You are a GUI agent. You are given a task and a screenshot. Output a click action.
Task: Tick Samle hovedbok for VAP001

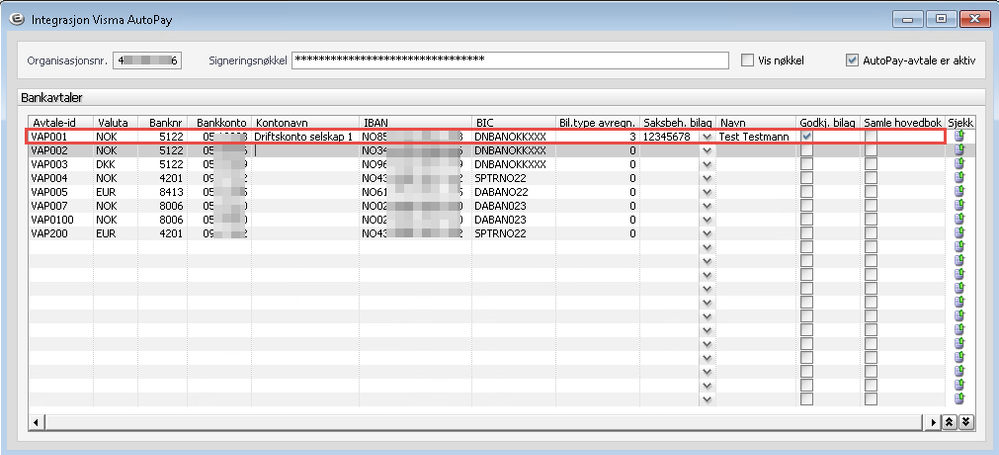click(x=870, y=136)
